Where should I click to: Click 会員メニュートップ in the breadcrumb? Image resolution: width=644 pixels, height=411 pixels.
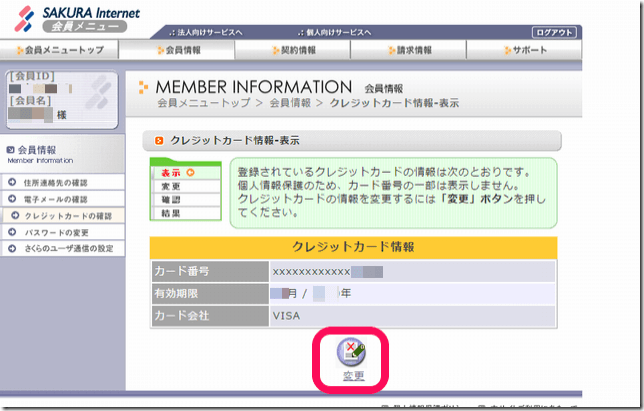[x=203, y=103]
